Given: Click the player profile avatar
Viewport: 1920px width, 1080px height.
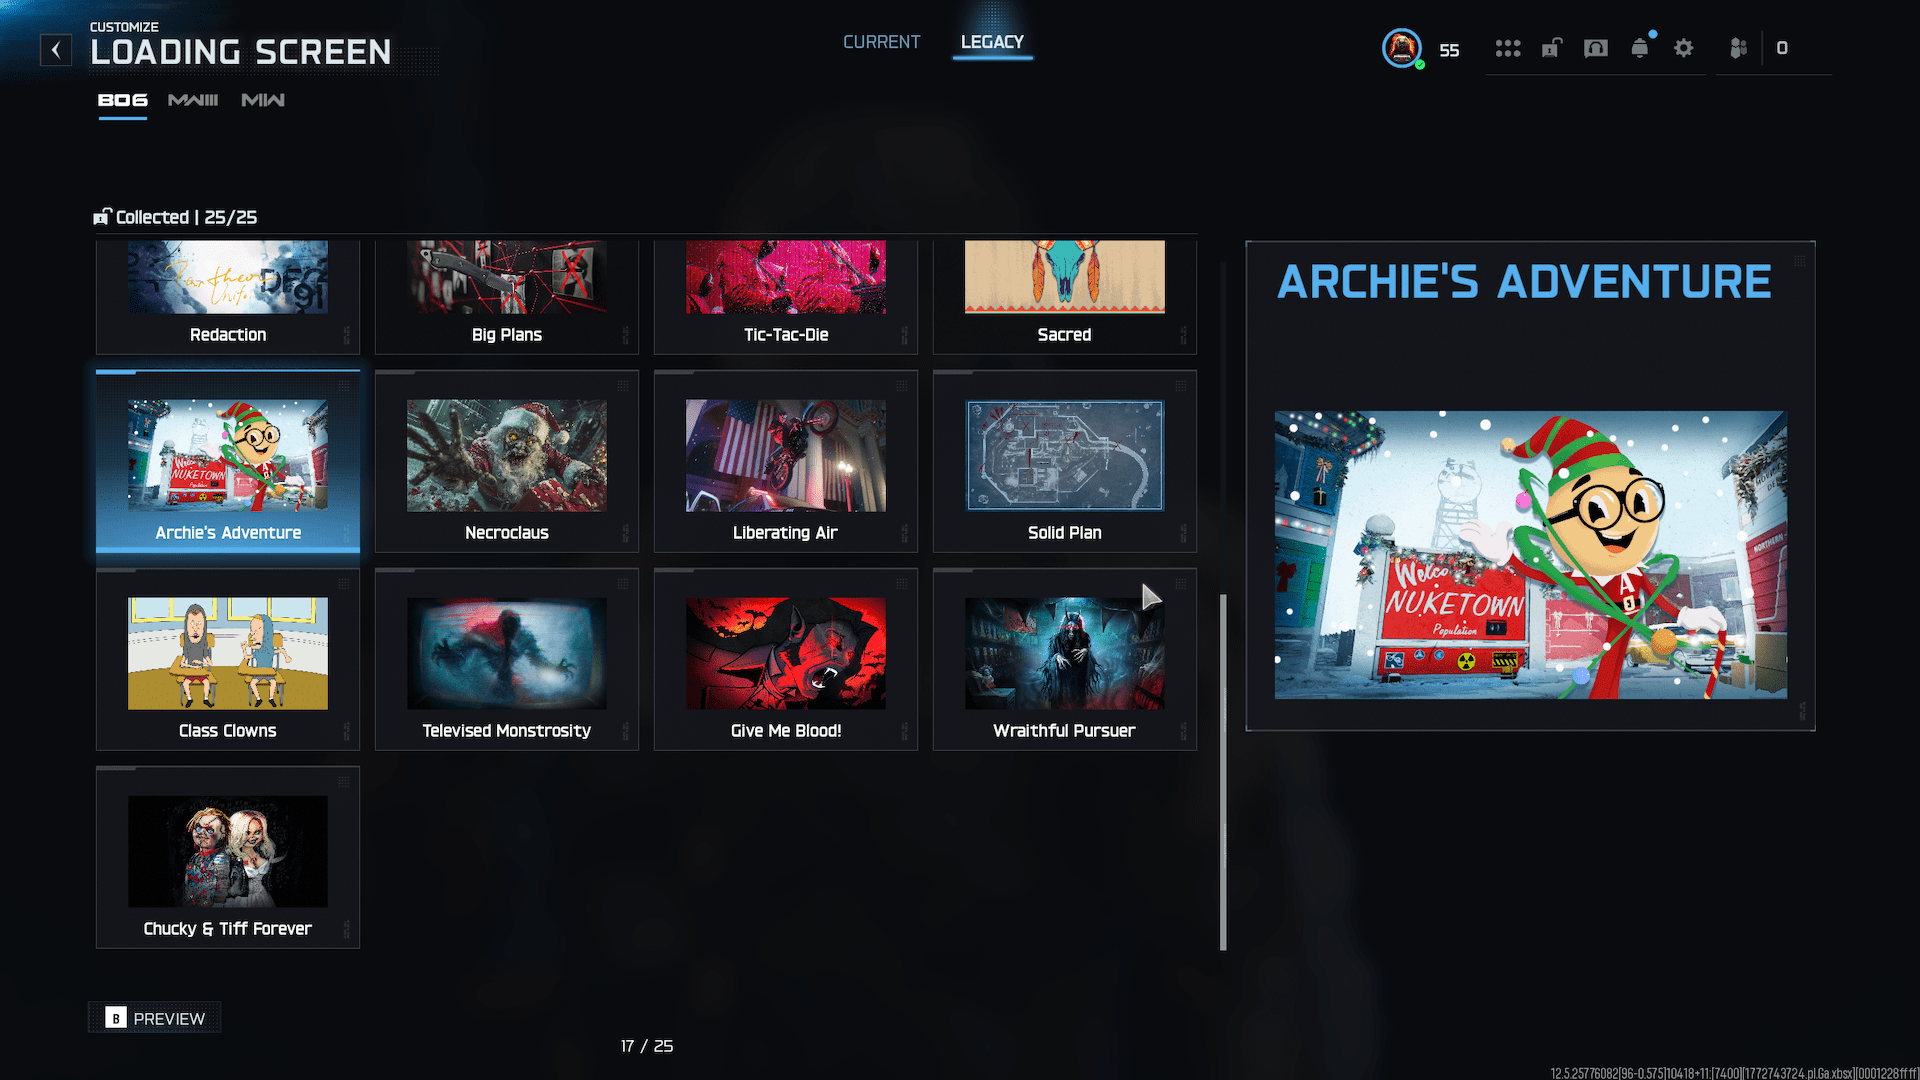Looking at the screenshot, I should tap(1402, 48).
